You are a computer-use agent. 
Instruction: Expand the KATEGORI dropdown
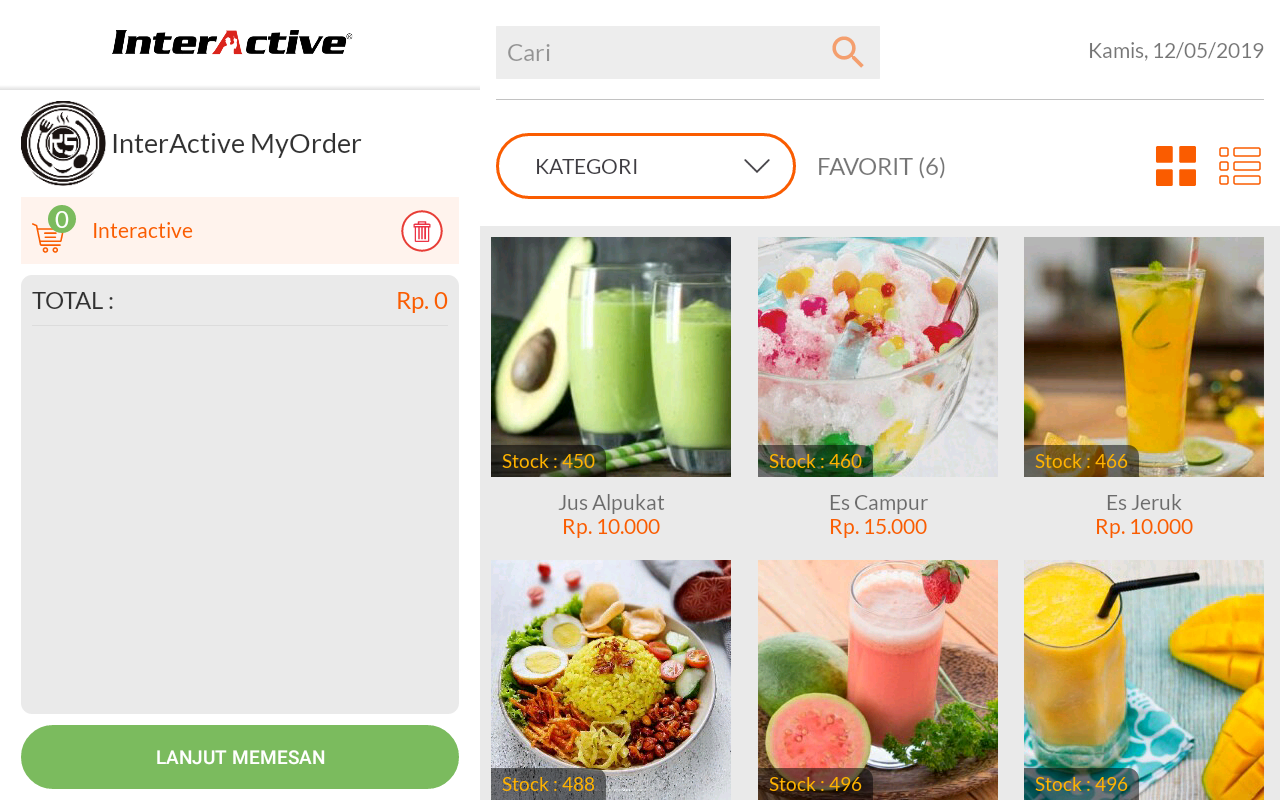[x=646, y=166]
